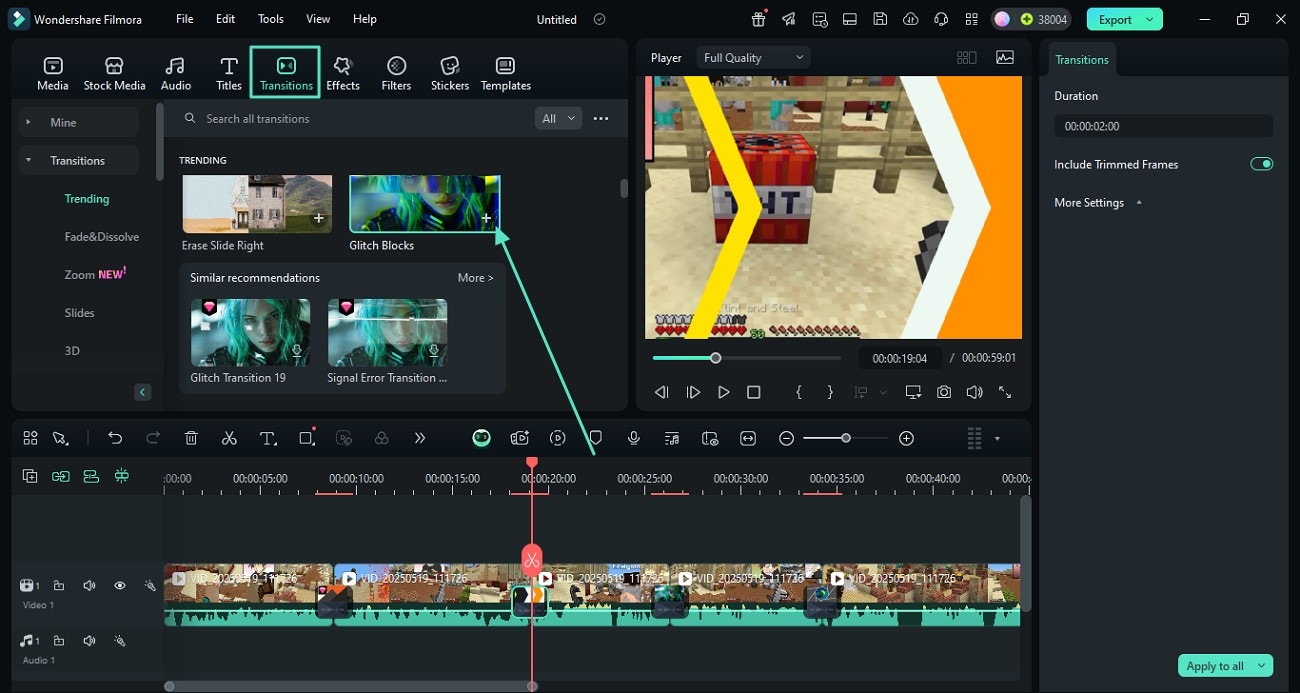
Task: Open the All filter dropdown
Action: (x=558, y=118)
